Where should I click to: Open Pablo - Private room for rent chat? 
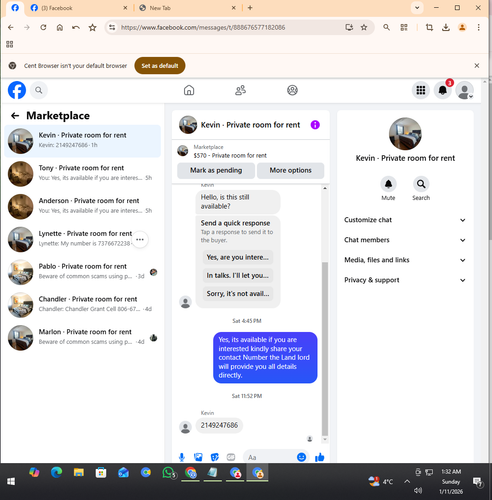pos(83,272)
